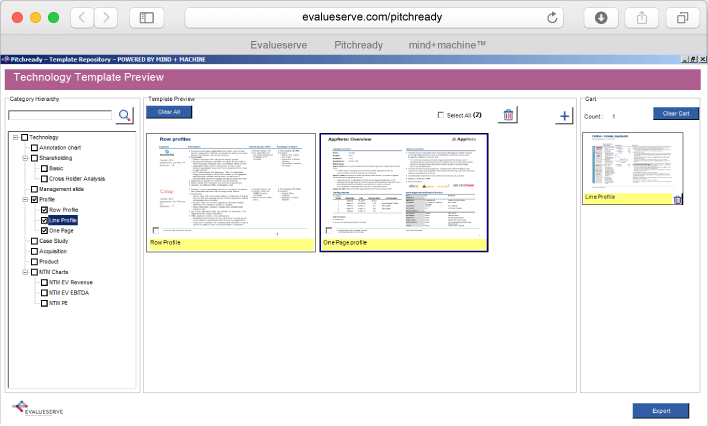Open the Pitchready tab

(x=359, y=45)
